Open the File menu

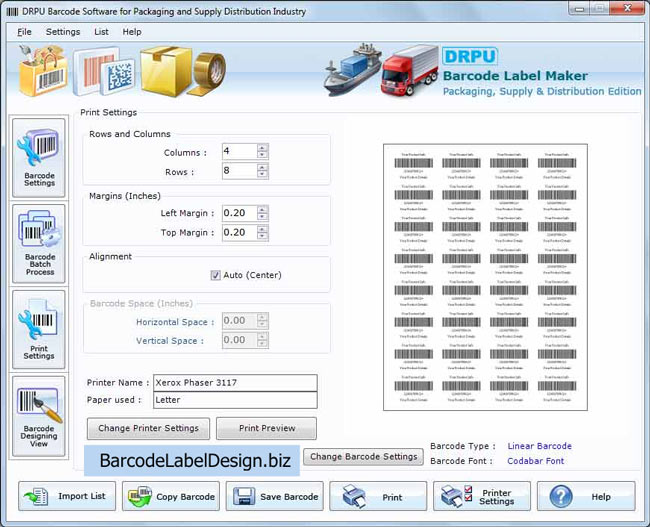pyautogui.click(x=25, y=32)
